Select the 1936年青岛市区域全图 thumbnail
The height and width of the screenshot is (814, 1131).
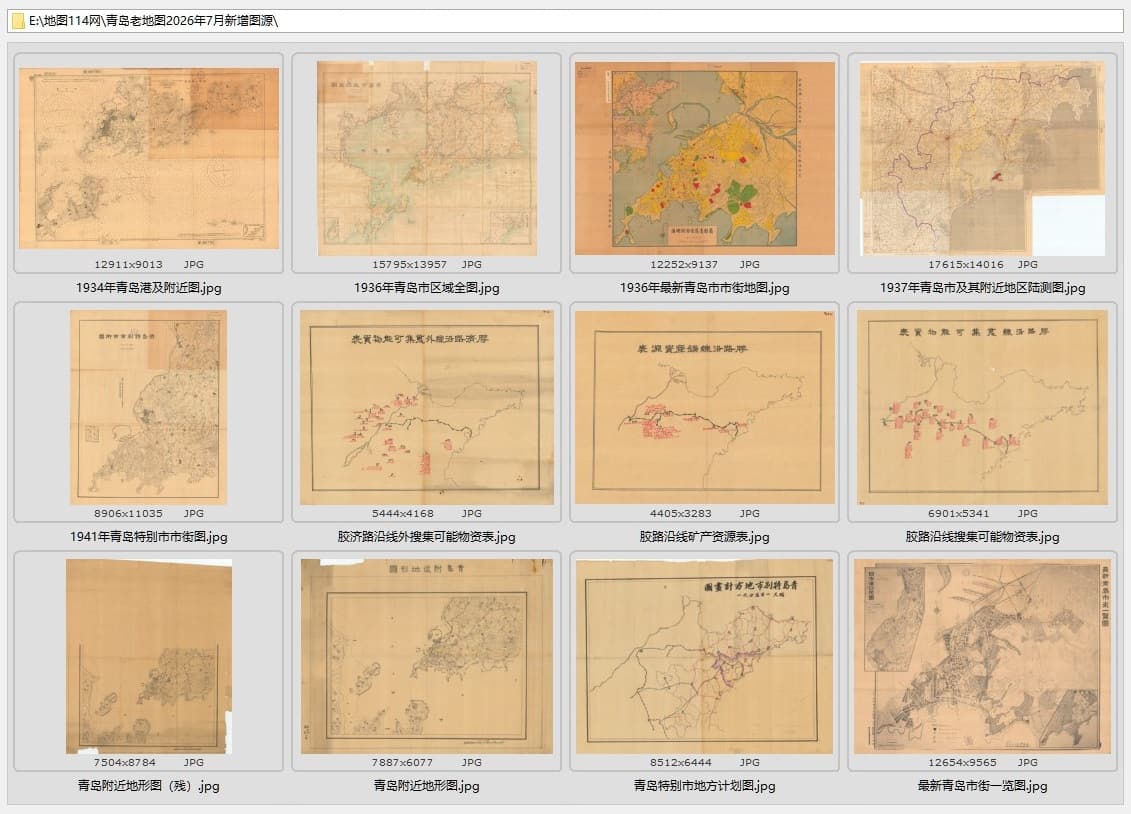[426, 158]
